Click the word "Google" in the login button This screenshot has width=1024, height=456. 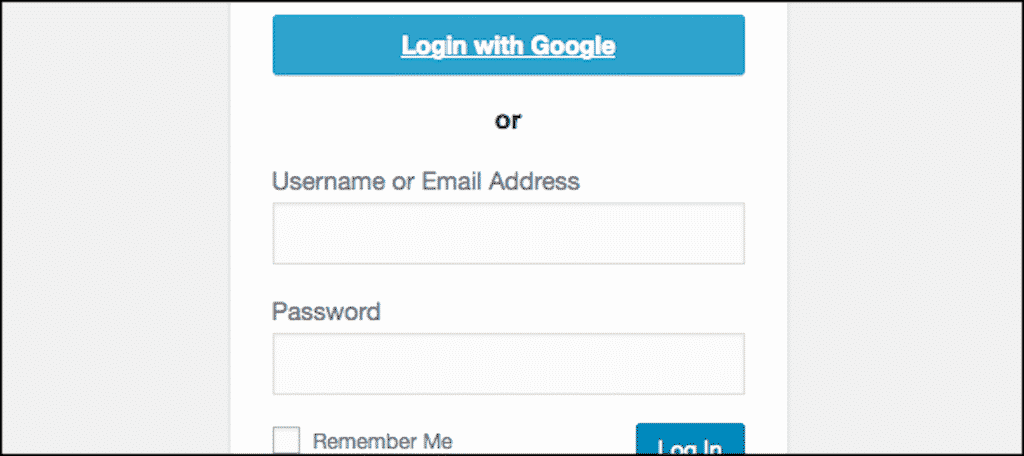coord(572,45)
